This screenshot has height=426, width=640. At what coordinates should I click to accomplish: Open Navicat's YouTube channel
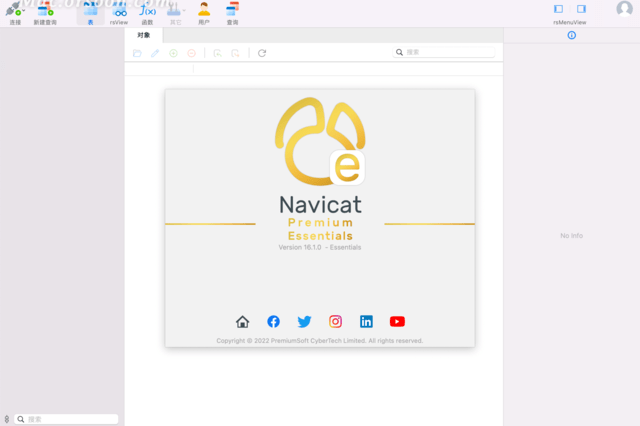[397, 322]
